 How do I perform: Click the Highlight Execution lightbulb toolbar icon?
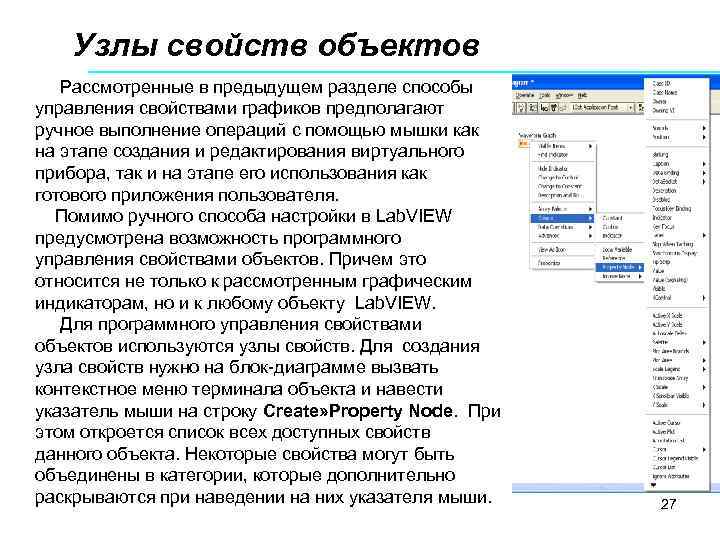(x=522, y=108)
